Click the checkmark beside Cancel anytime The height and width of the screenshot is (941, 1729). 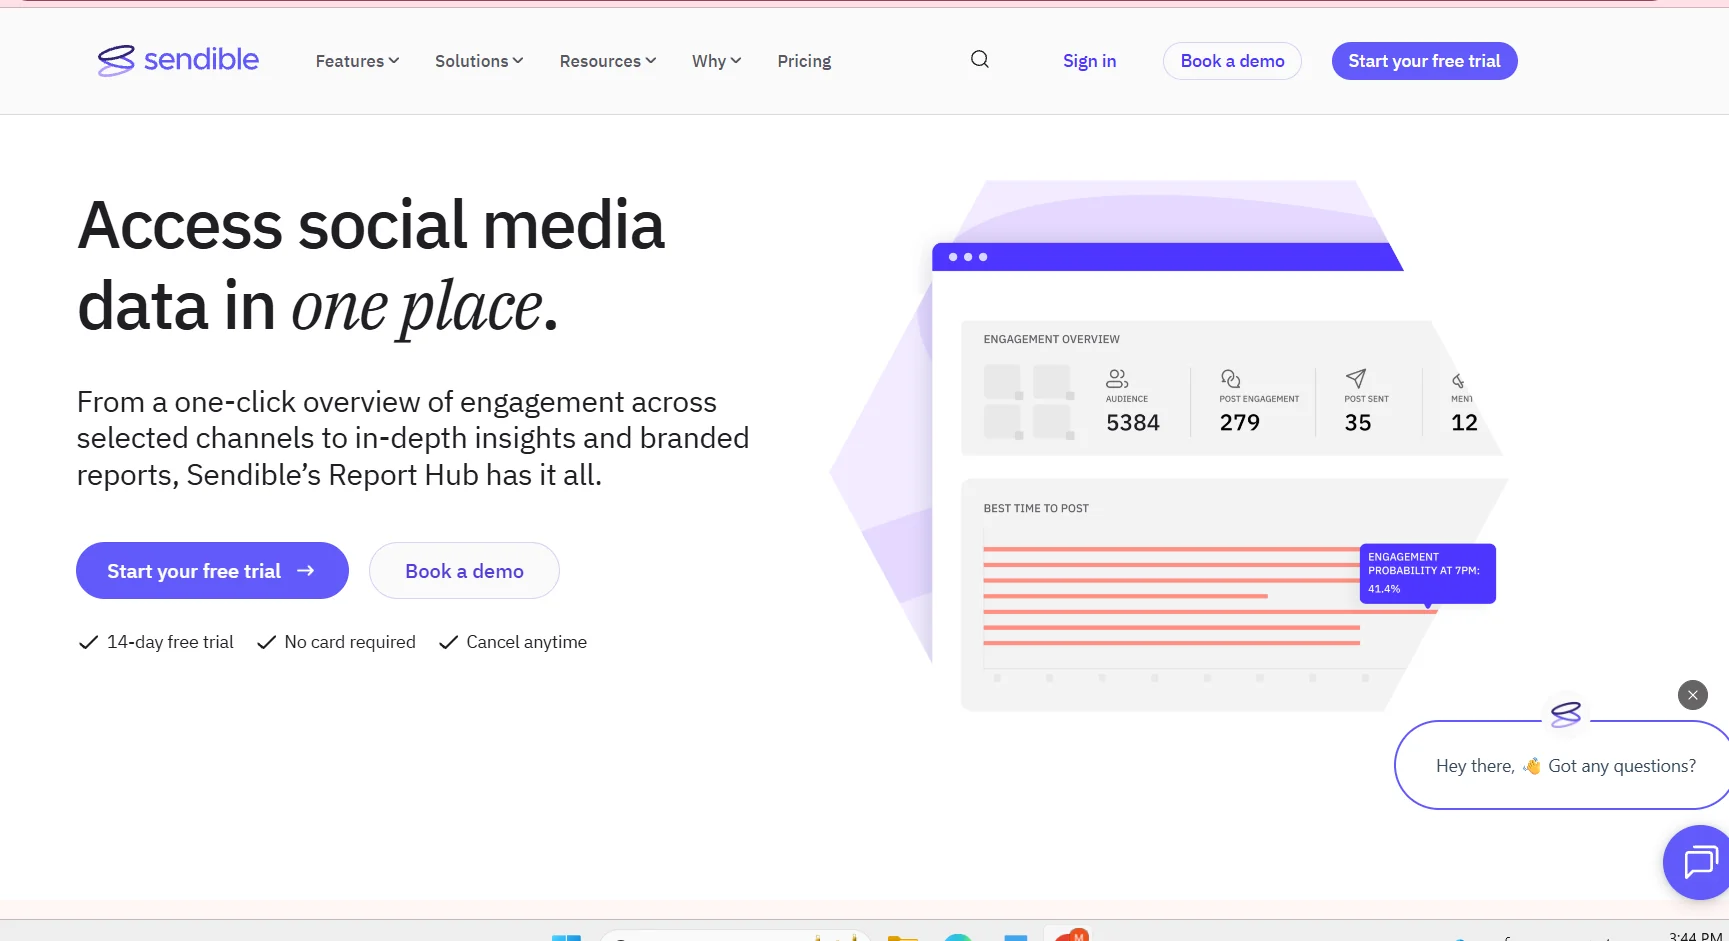[x=447, y=642]
